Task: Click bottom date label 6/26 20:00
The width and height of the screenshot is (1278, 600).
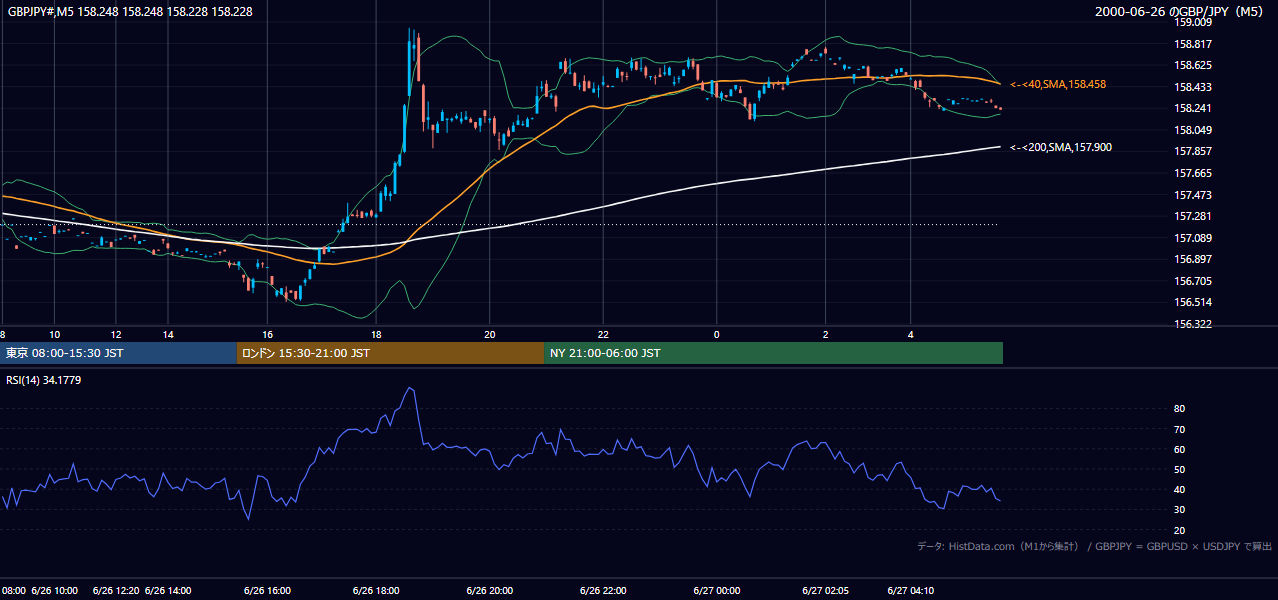Action: click(489, 591)
